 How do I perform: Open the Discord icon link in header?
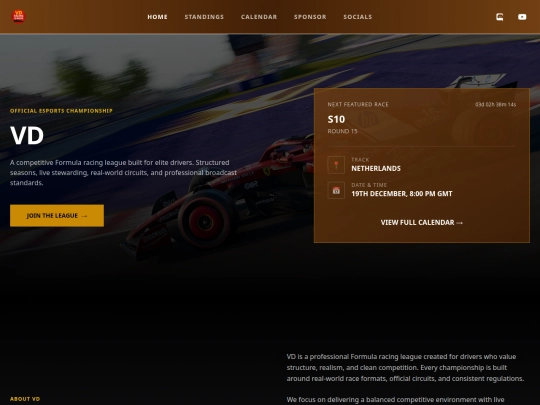500,17
